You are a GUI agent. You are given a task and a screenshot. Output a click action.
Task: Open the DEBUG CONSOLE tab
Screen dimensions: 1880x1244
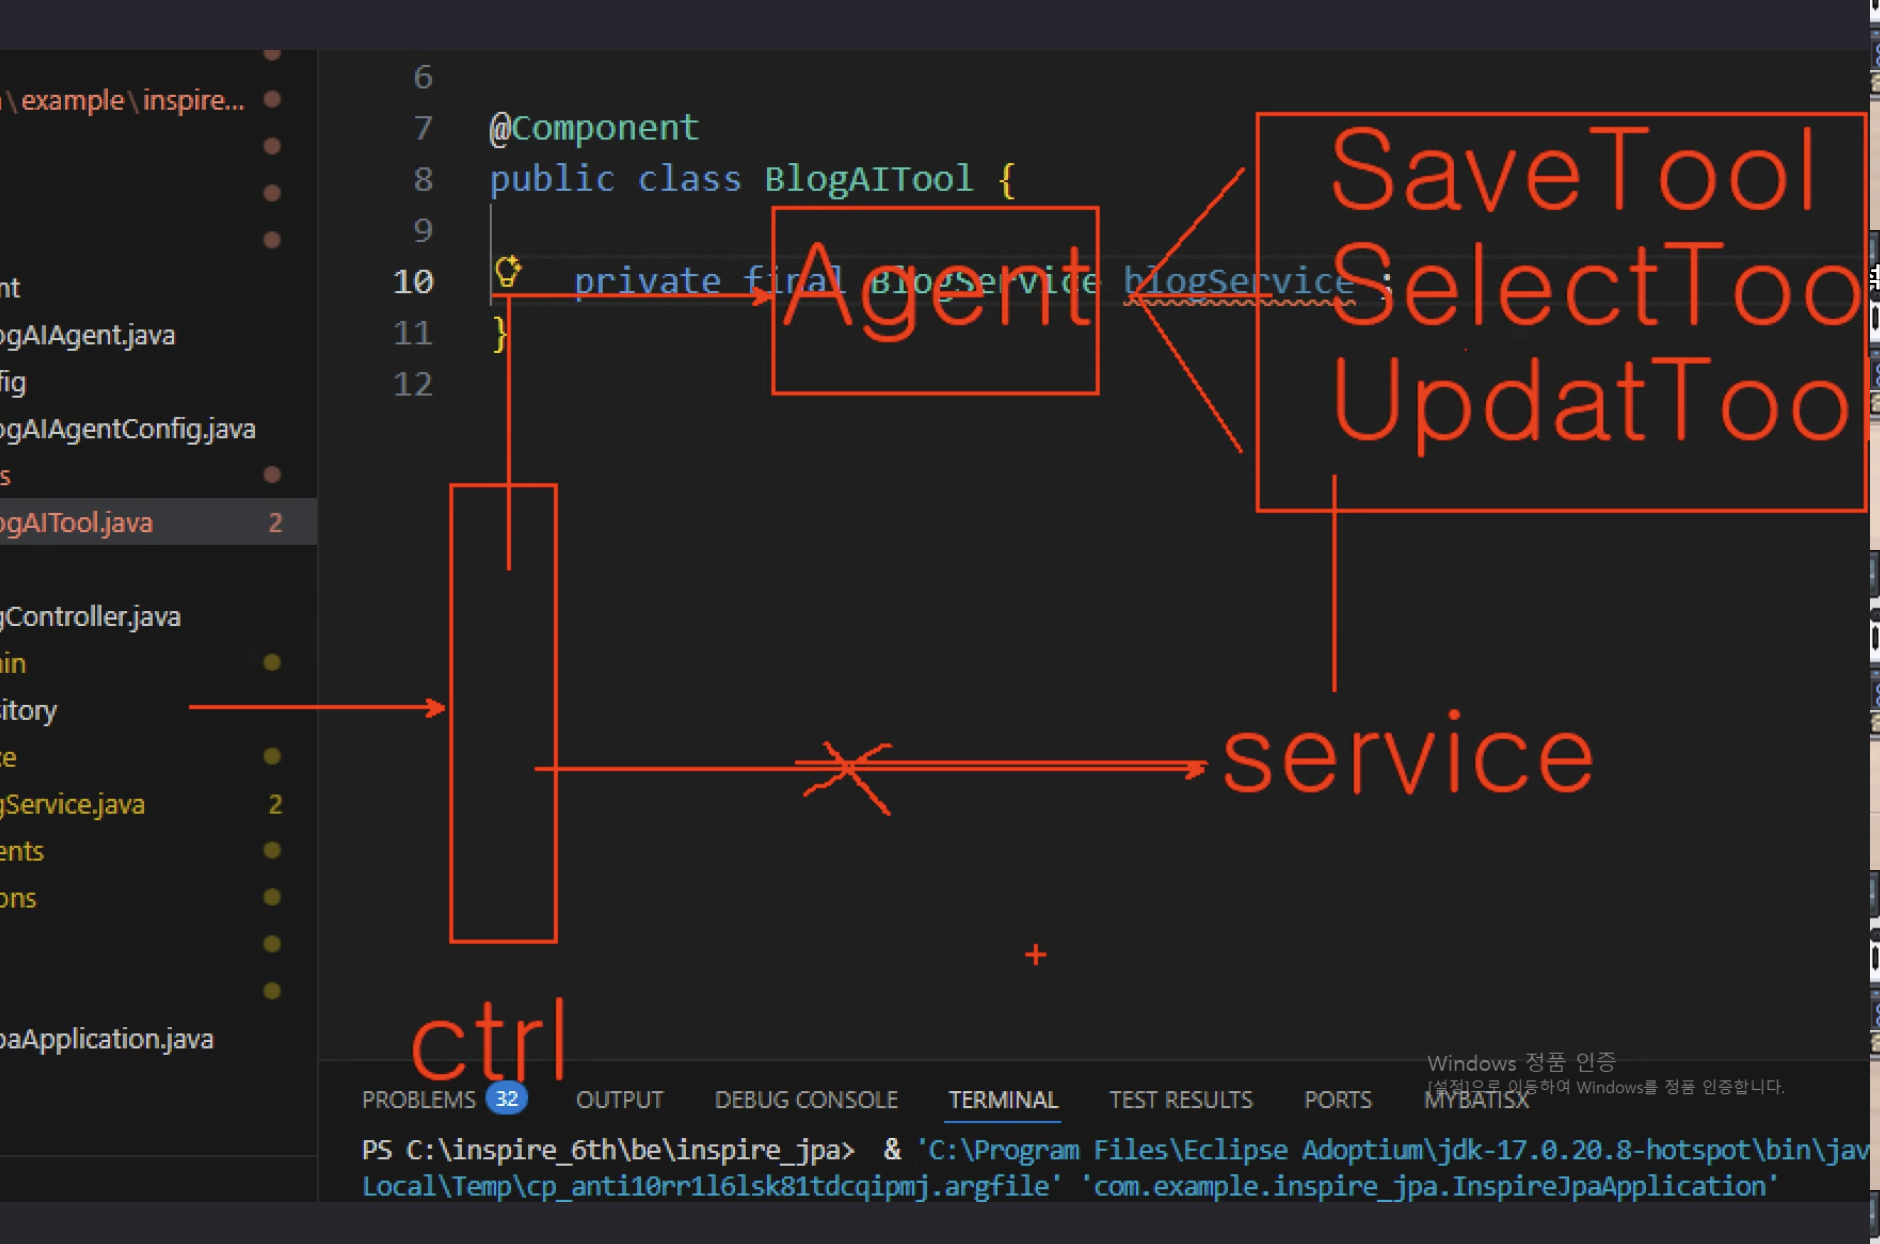tap(806, 1099)
